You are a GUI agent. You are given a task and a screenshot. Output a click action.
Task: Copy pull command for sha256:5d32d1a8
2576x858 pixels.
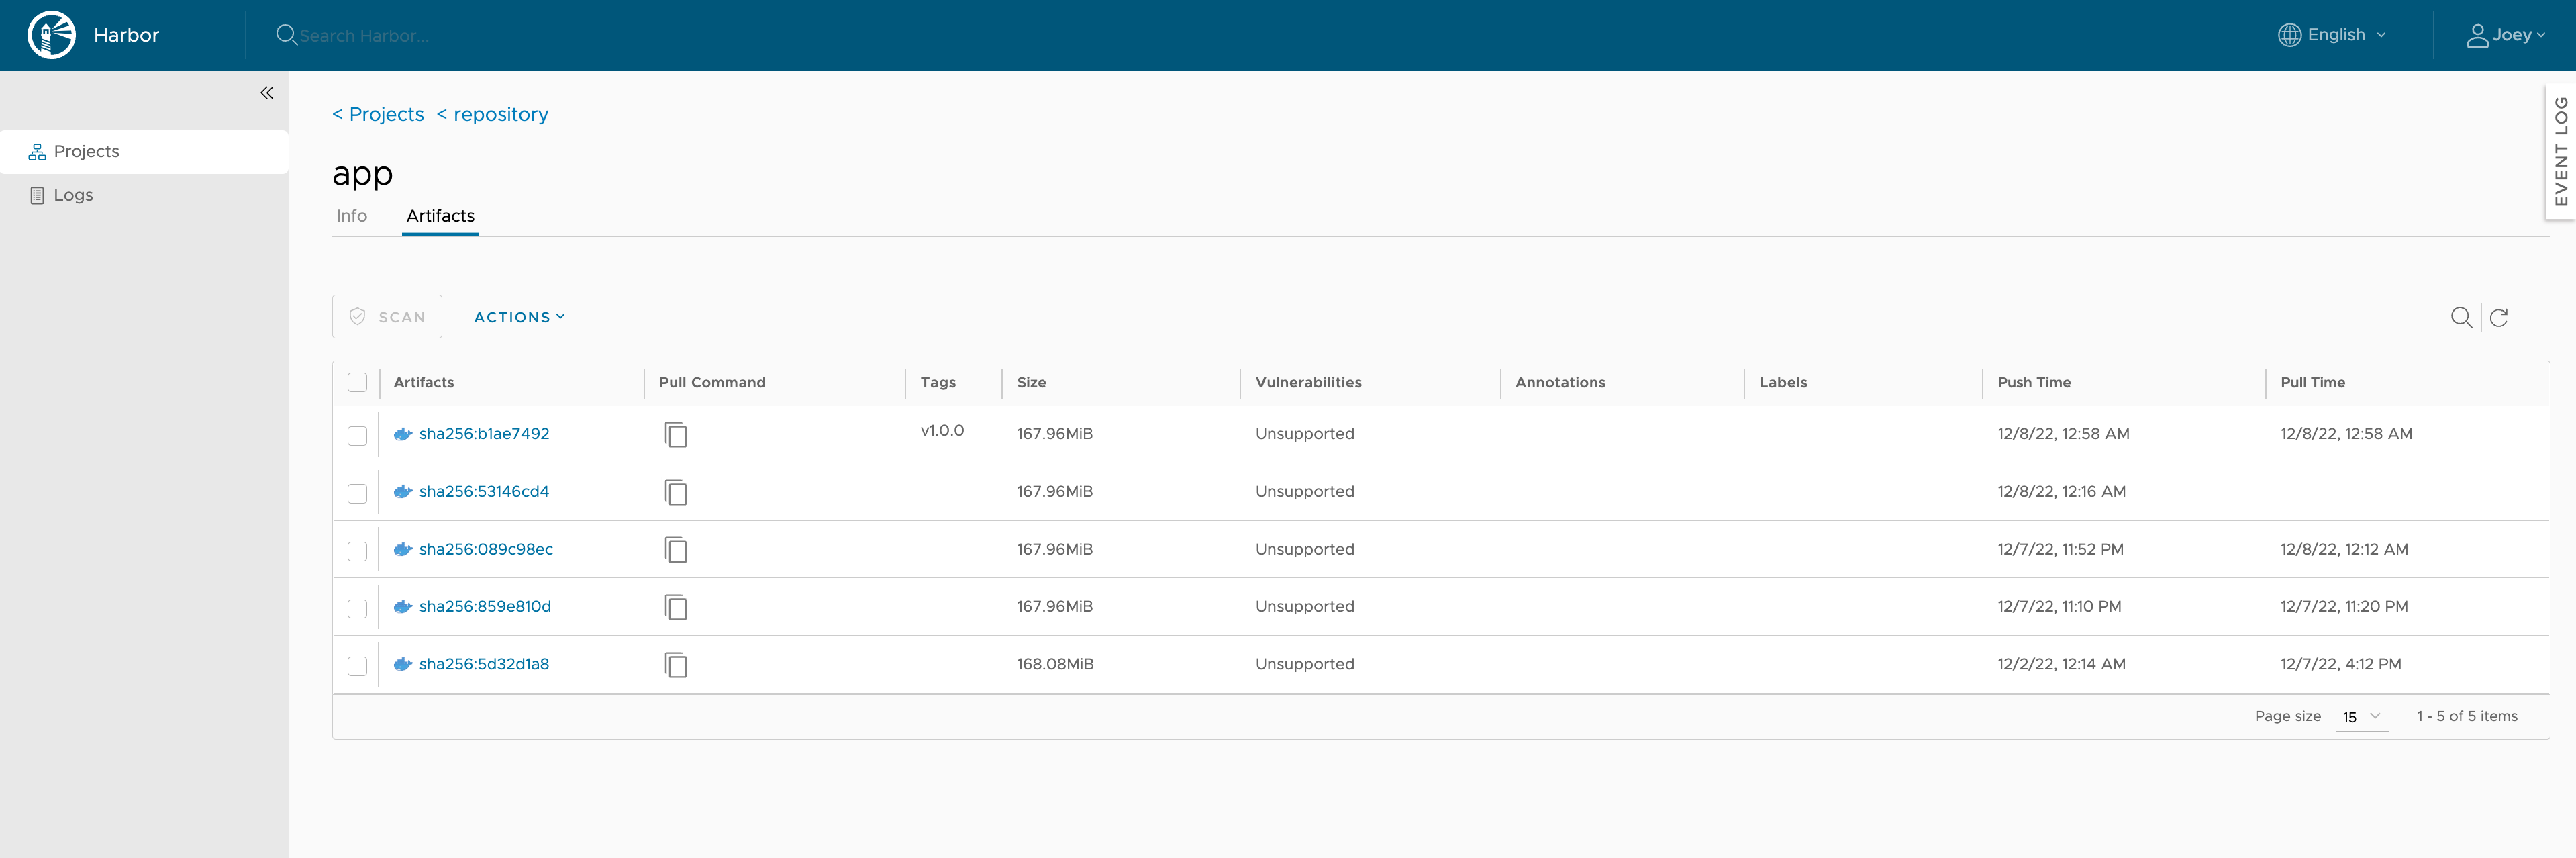[x=676, y=665]
